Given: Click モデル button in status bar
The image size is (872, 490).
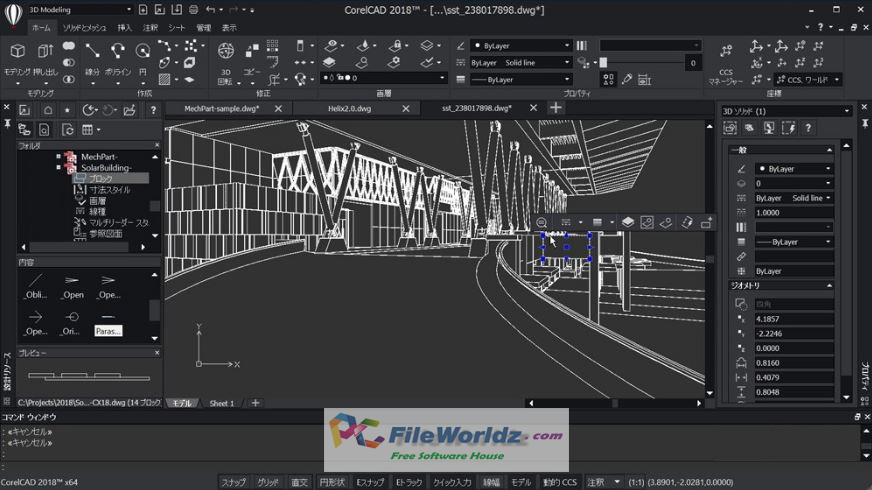Looking at the screenshot, I should tap(521, 482).
